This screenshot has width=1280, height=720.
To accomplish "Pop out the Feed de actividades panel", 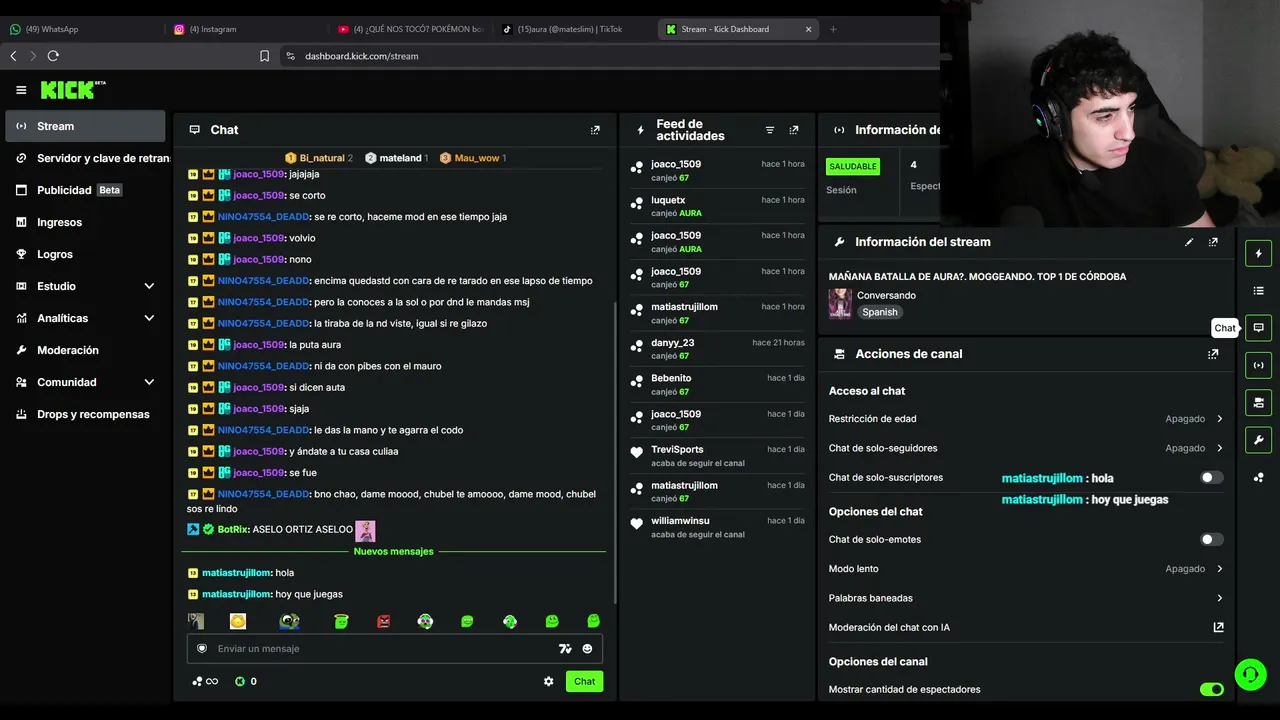I will click(794, 130).
